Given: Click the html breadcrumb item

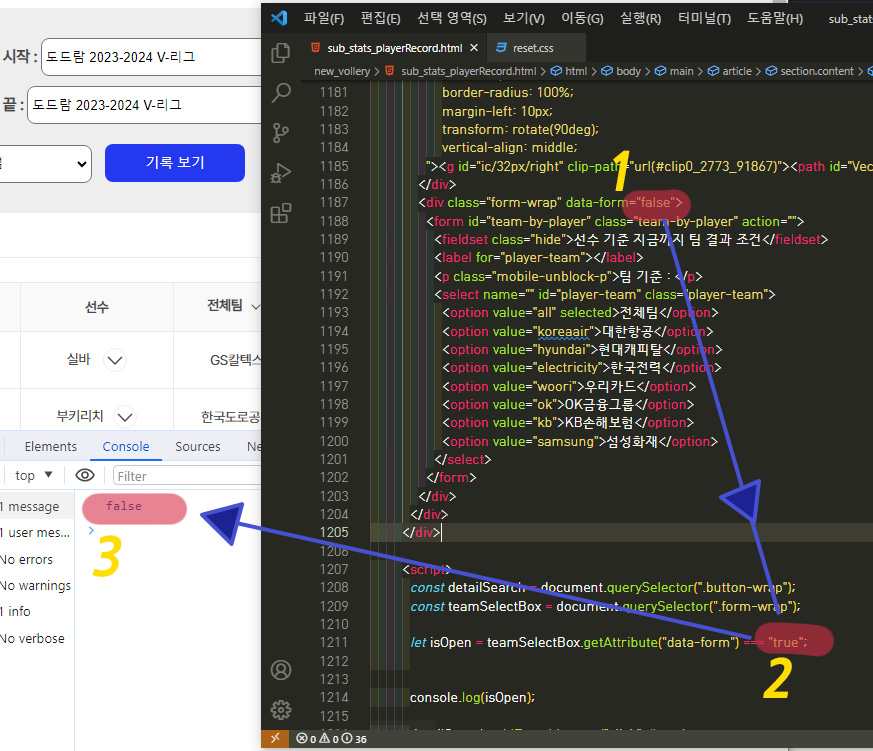Looking at the screenshot, I should coord(569,71).
